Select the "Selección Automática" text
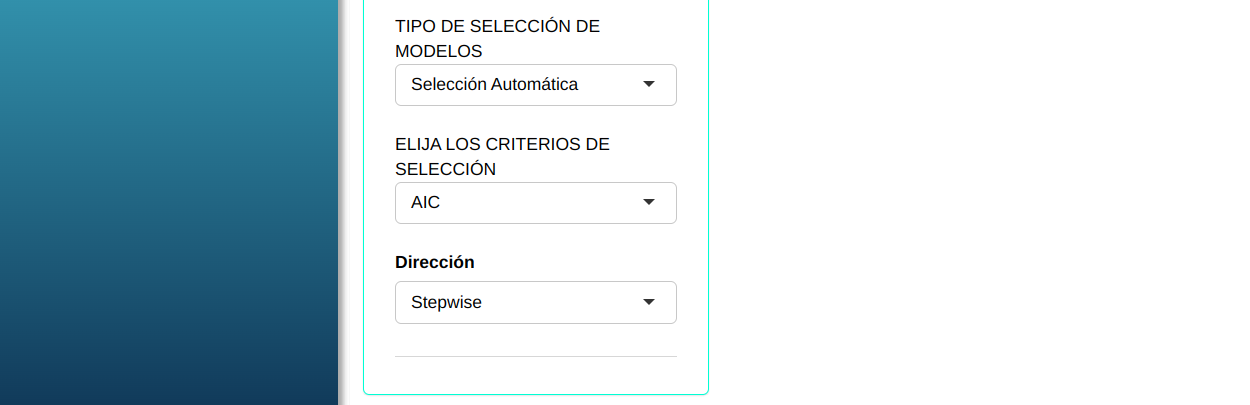Image resolution: width=1250 pixels, height=405 pixels. (494, 85)
